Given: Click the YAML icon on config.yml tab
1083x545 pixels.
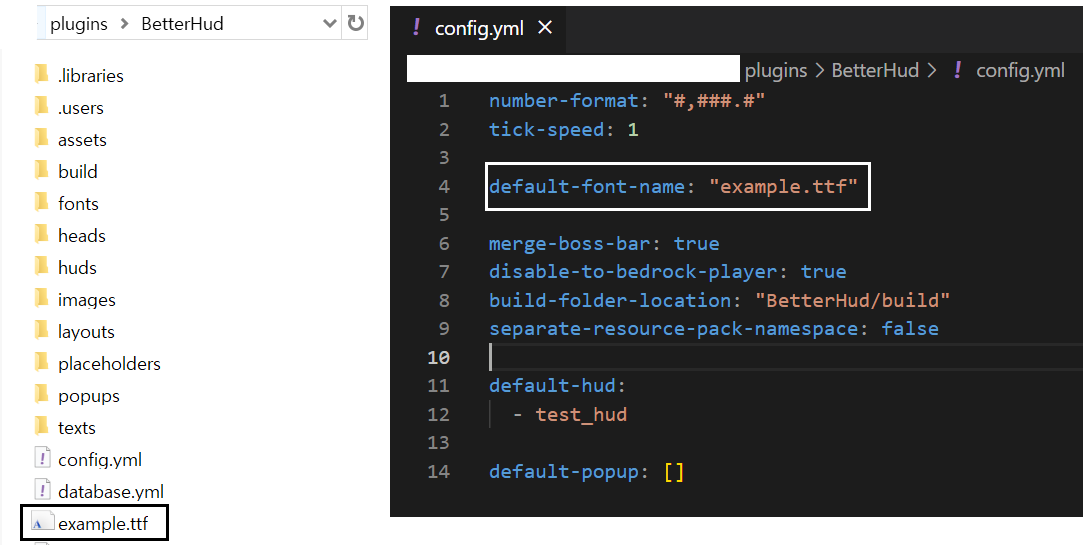Looking at the screenshot, I should [416, 27].
